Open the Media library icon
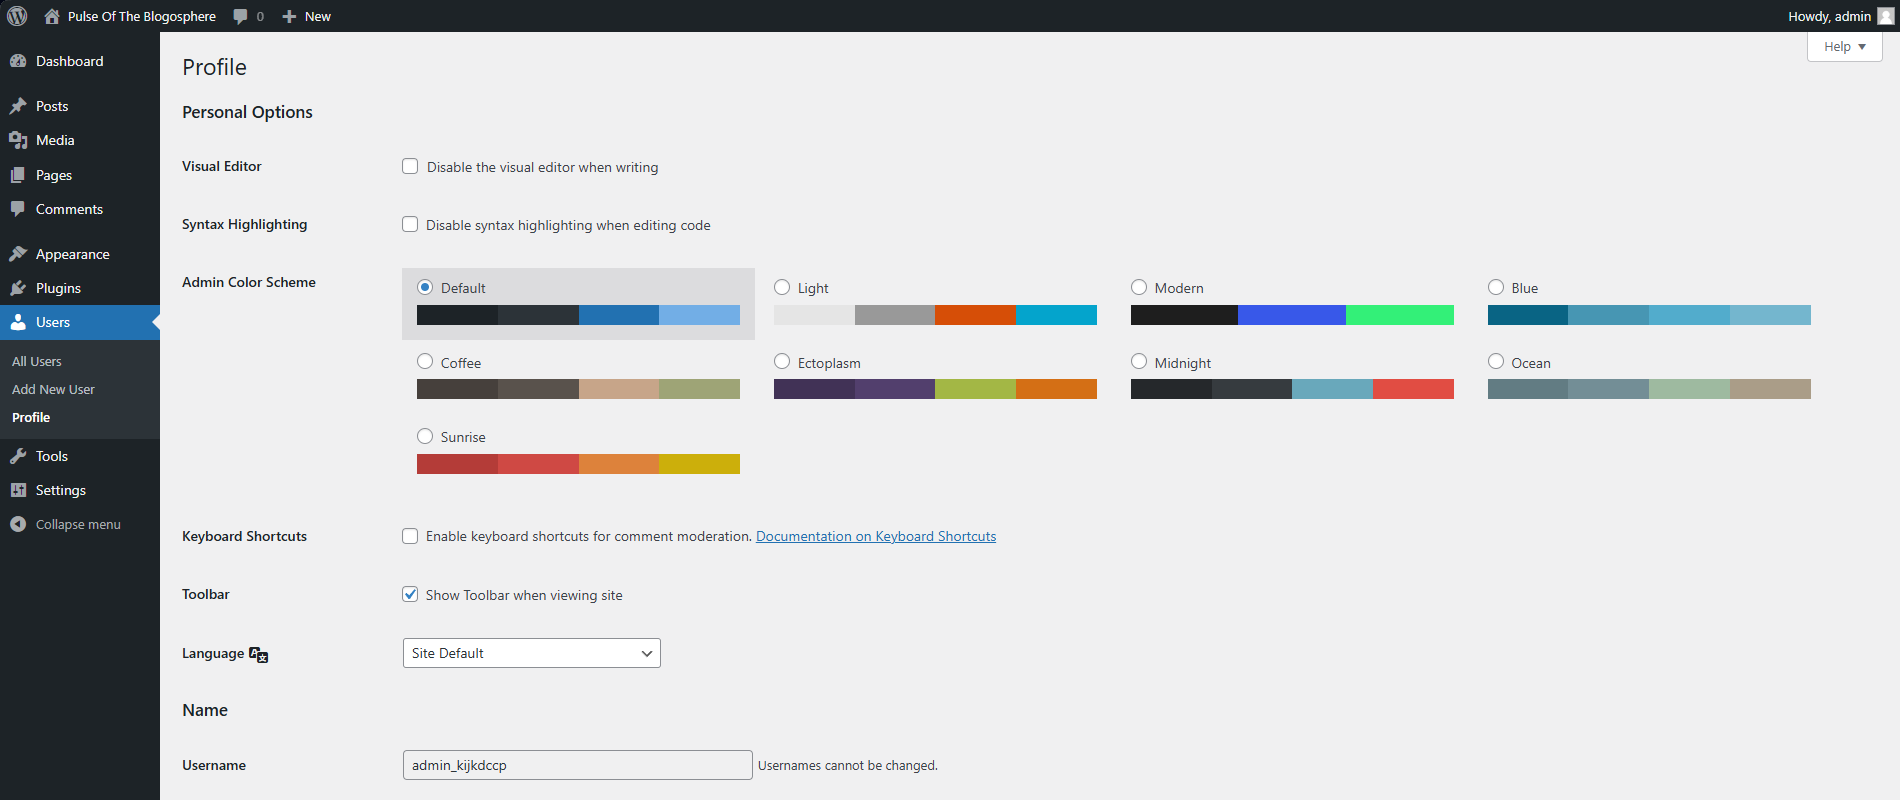 click(18, 140)
